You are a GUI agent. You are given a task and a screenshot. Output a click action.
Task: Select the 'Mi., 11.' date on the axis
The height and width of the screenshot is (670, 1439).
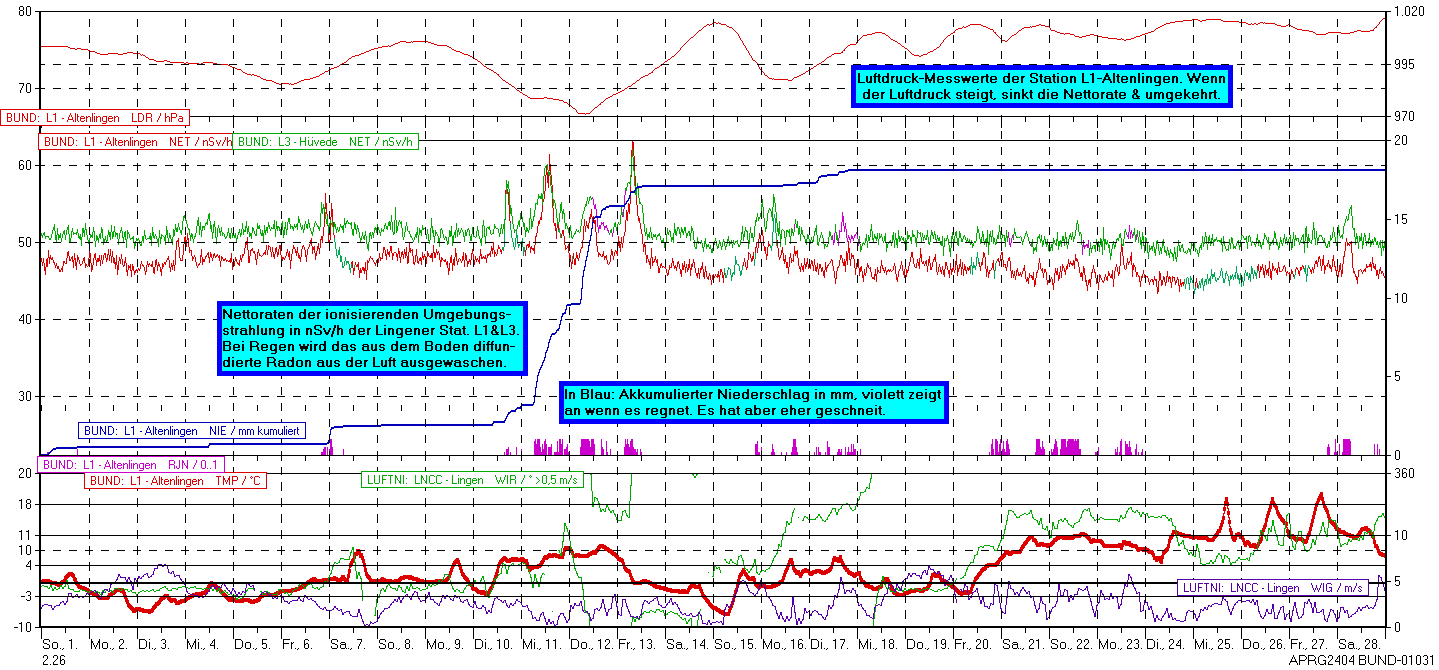[x=541, y=647]
